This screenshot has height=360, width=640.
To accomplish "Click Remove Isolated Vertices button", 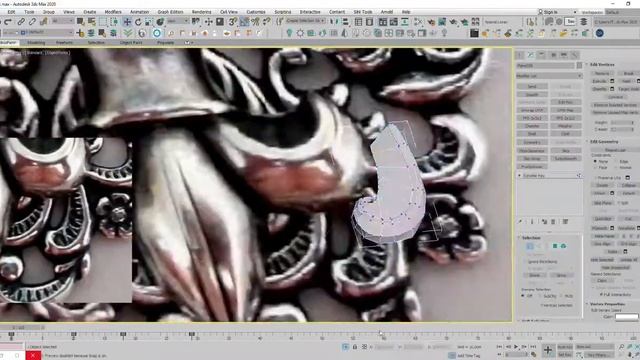I will [615, 105].
